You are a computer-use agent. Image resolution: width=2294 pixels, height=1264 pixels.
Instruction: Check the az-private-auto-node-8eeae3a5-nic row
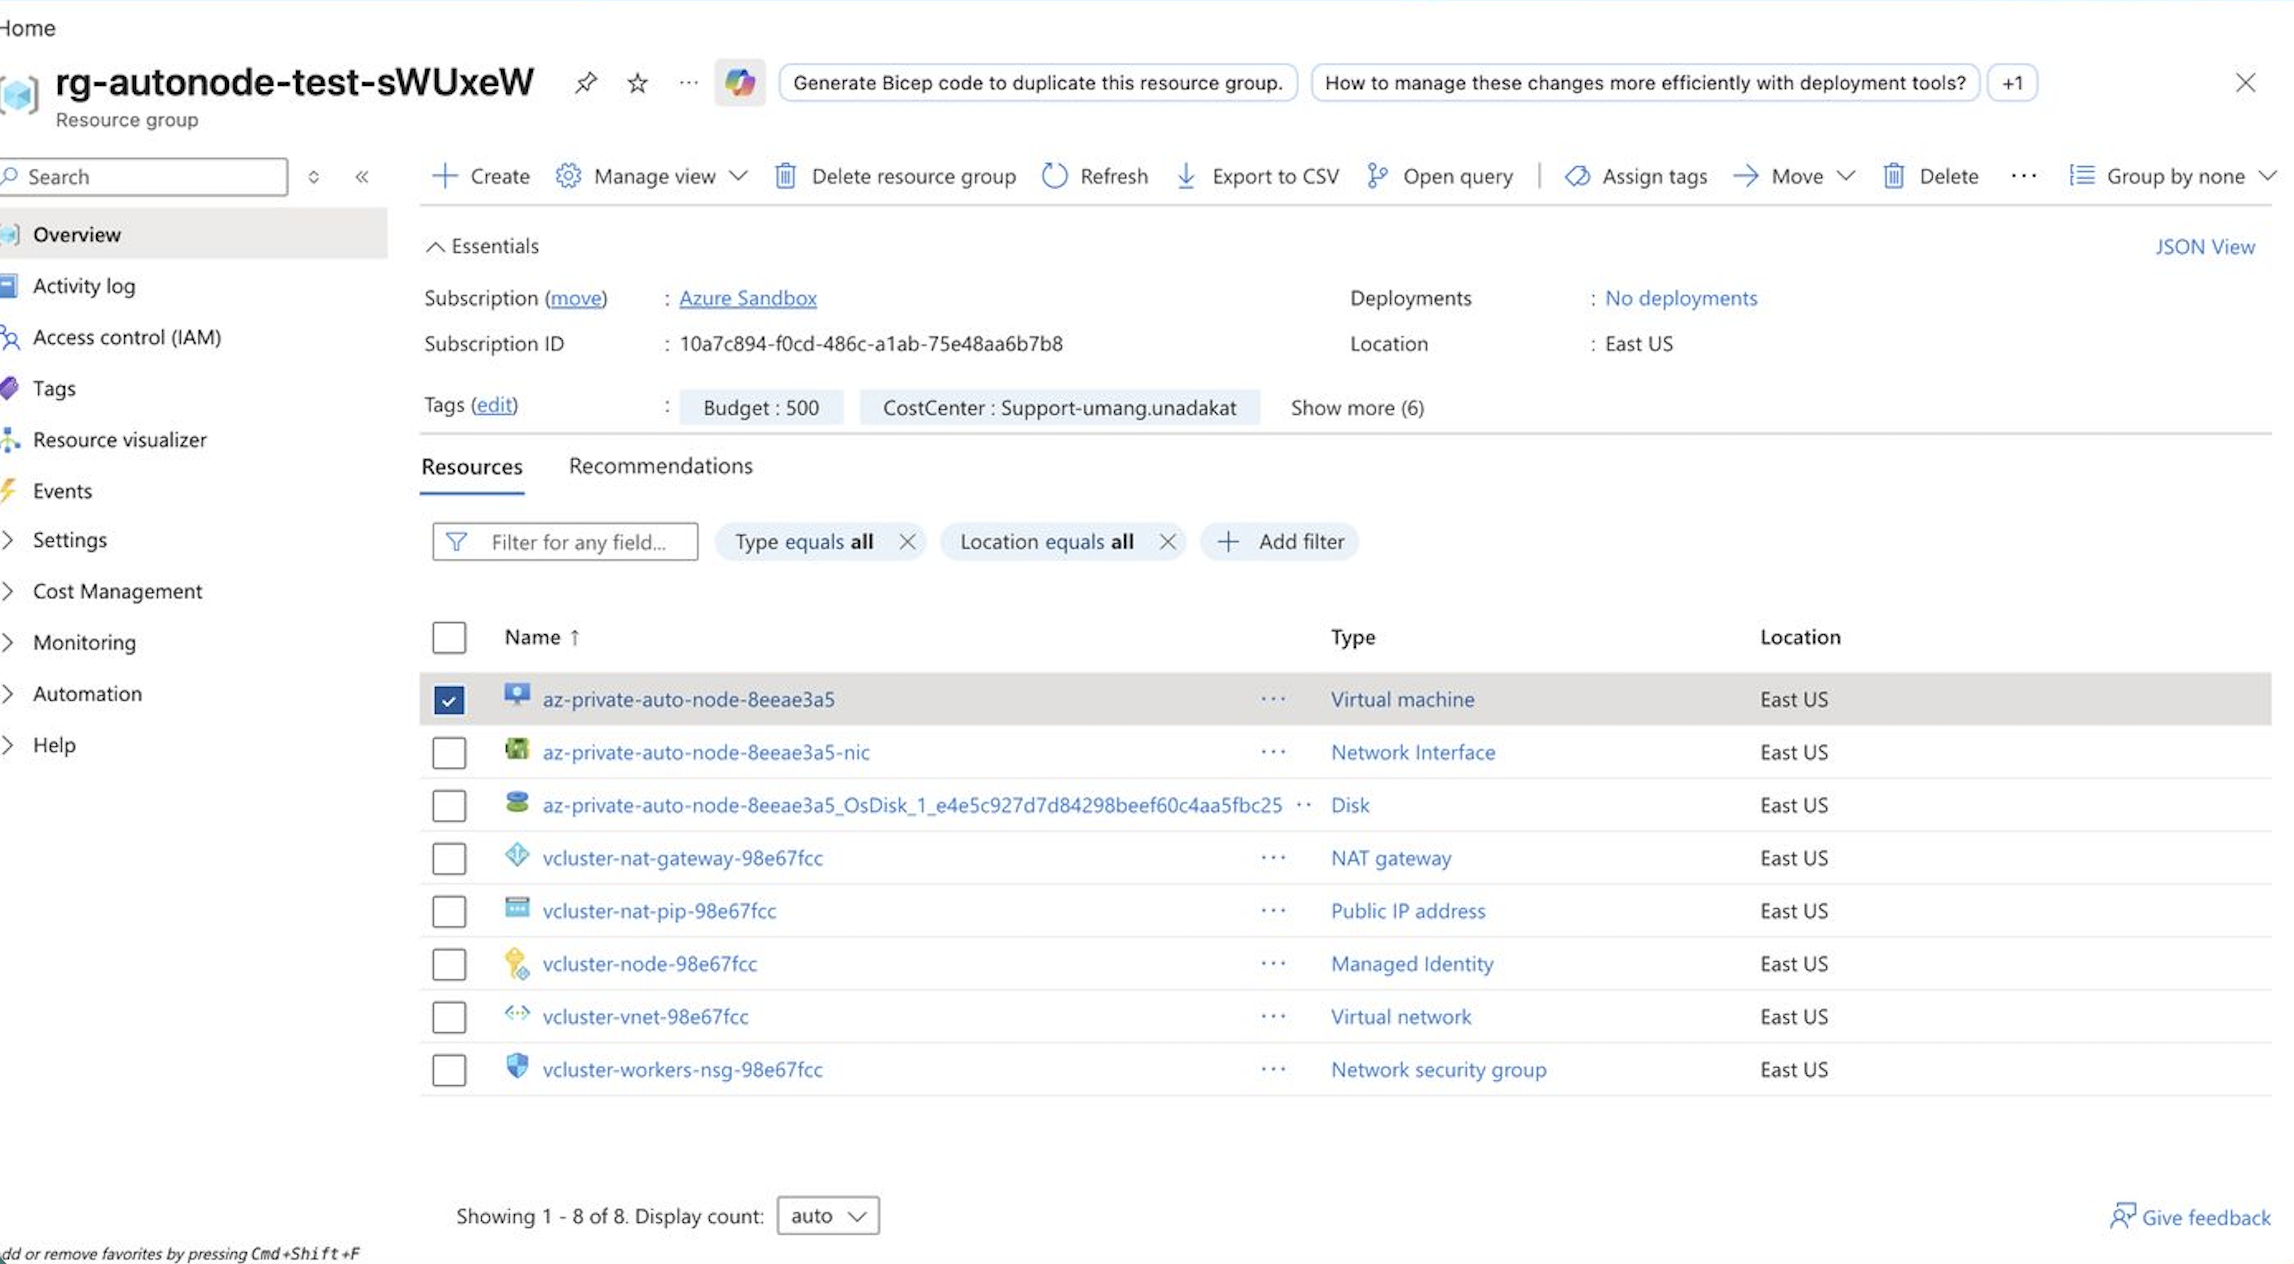(x=449, y=753)
